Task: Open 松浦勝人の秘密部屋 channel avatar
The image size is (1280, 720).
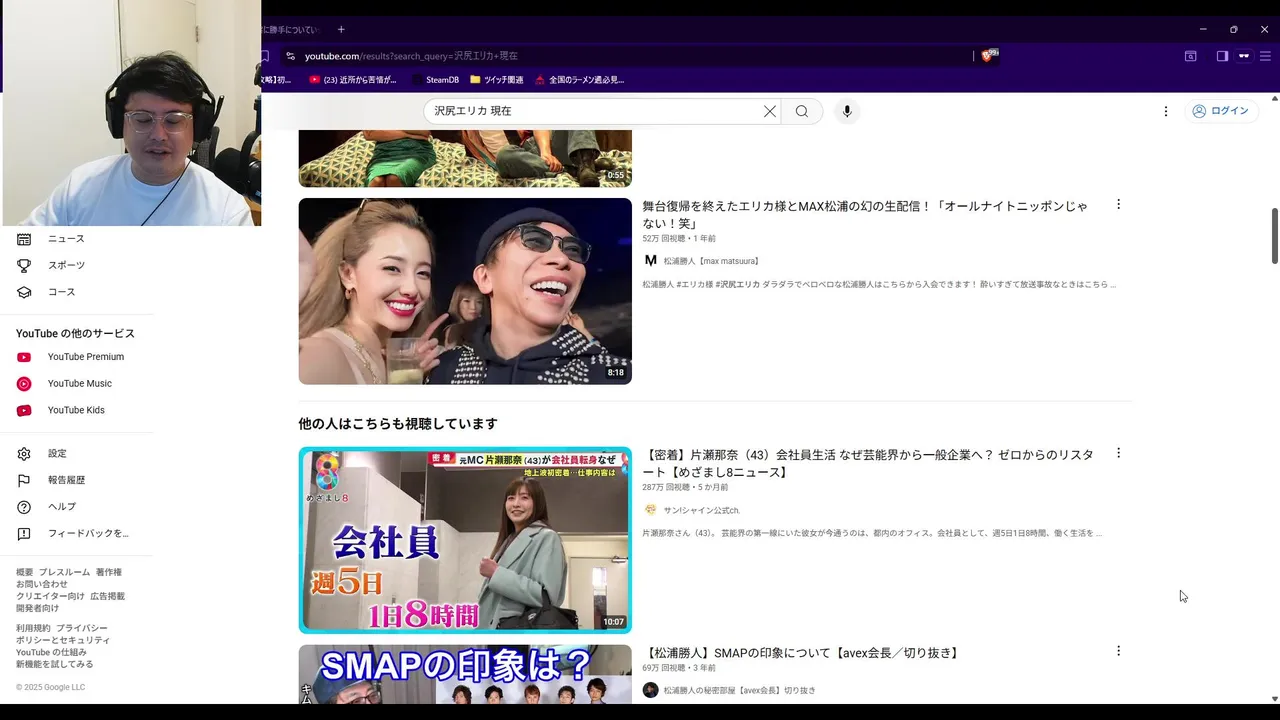Action: coord(651,690)
